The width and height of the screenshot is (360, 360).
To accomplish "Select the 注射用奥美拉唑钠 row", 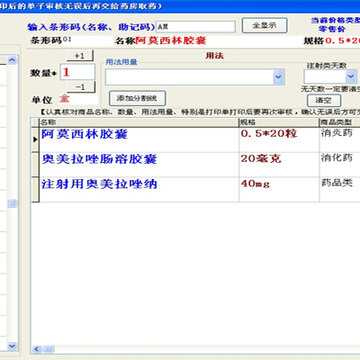I will 195,189.
